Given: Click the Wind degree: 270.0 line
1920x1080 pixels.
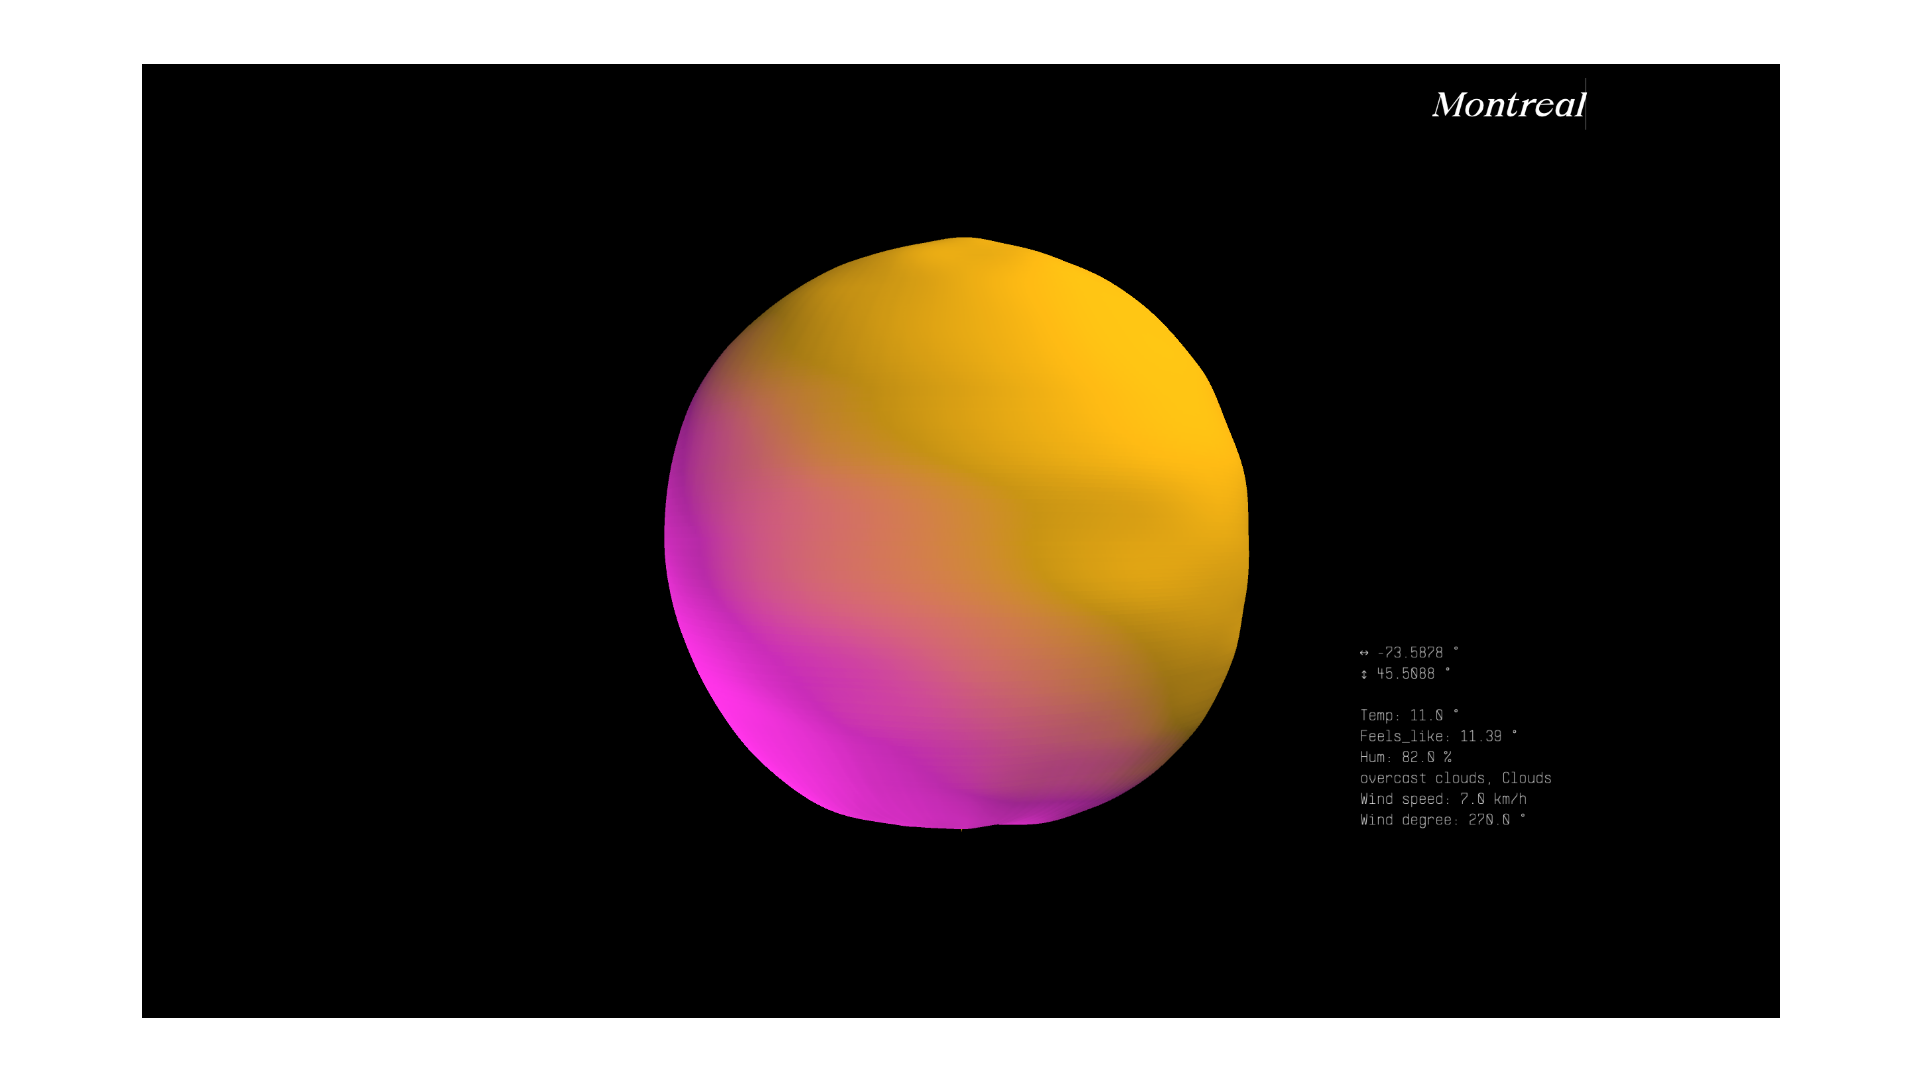Looking at the screenshot, I should coord(1443,820).
